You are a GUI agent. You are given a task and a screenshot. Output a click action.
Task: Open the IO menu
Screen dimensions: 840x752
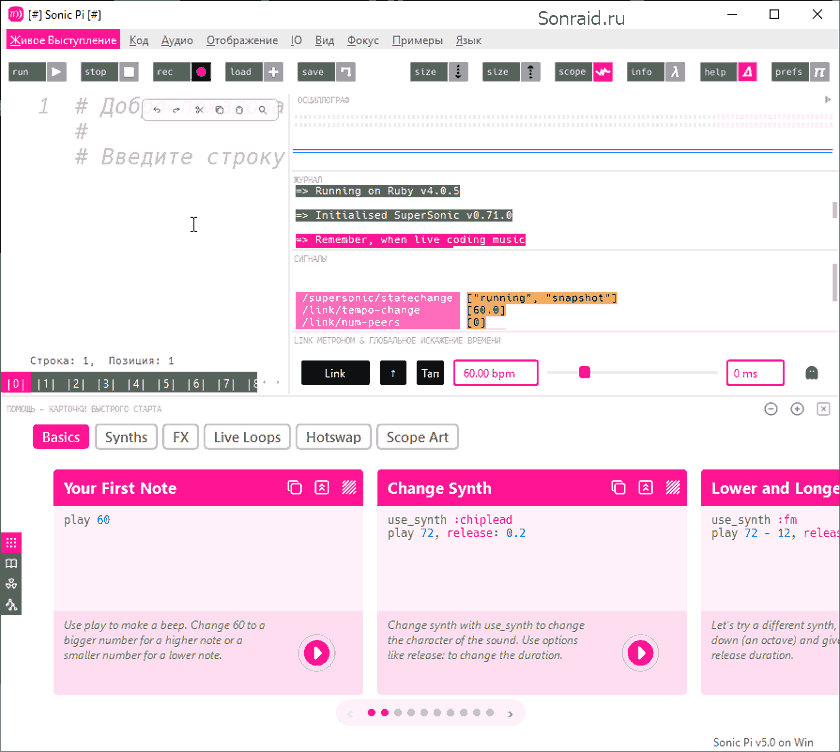pos(296,40)
